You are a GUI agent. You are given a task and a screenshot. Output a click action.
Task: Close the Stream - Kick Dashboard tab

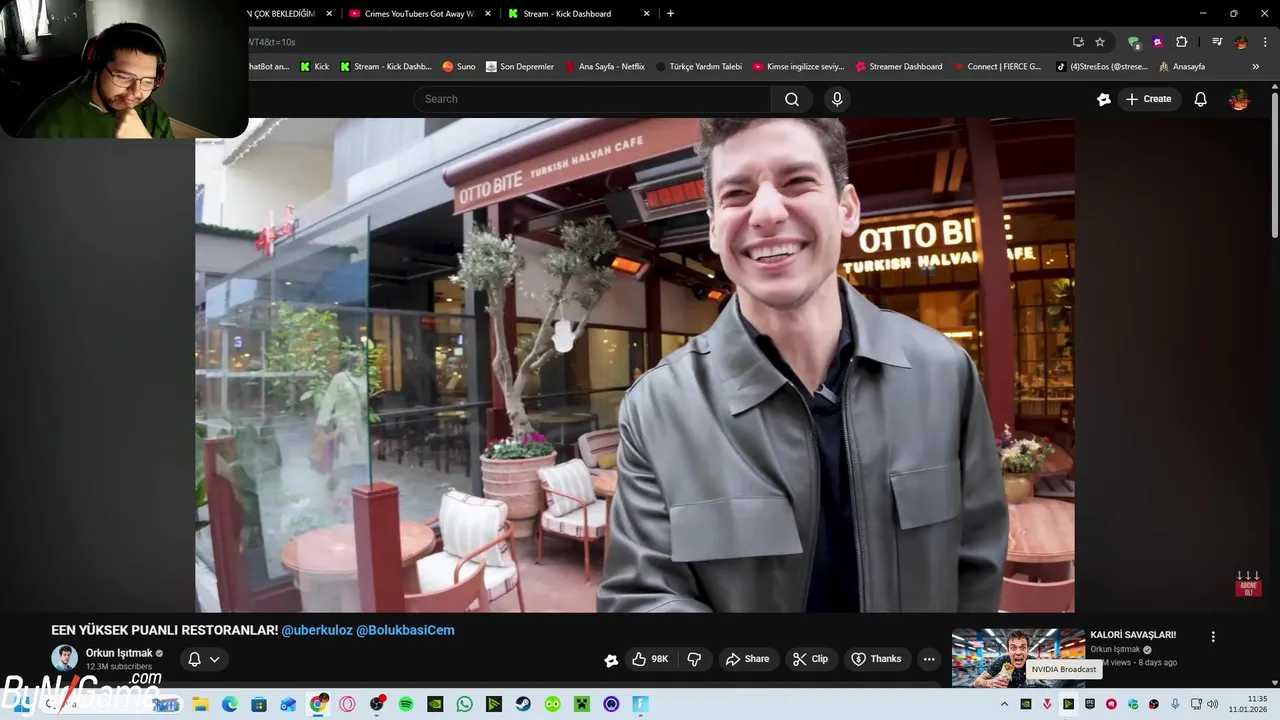pos(646,14)
